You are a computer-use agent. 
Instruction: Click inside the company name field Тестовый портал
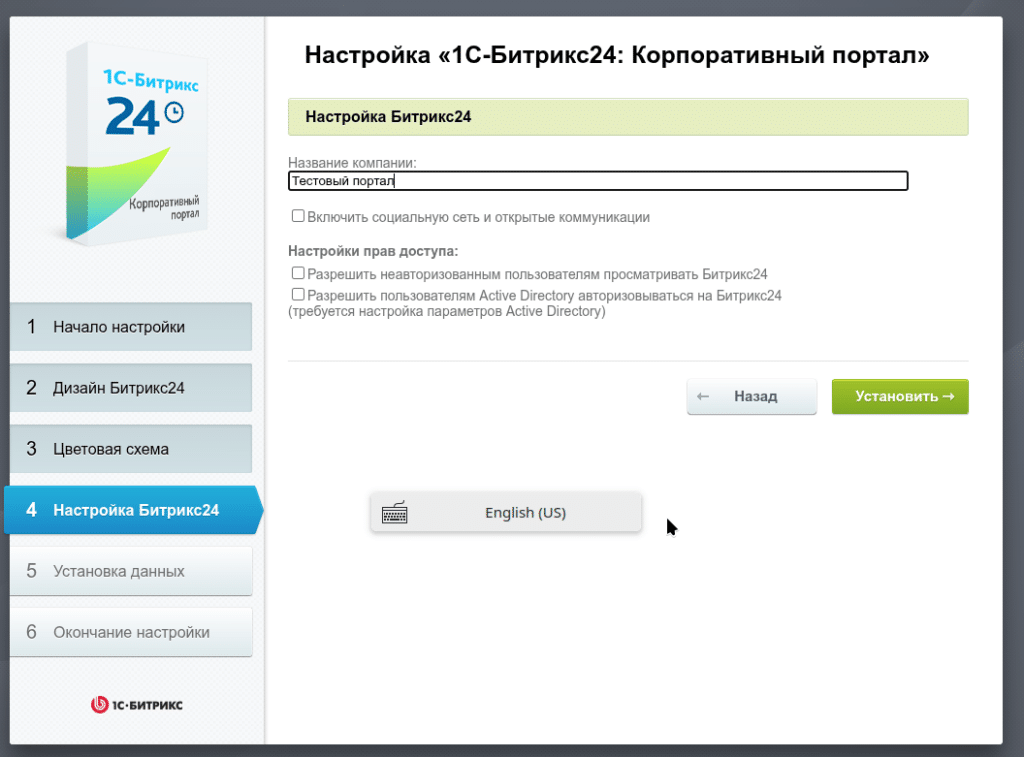tap(597, 181)
